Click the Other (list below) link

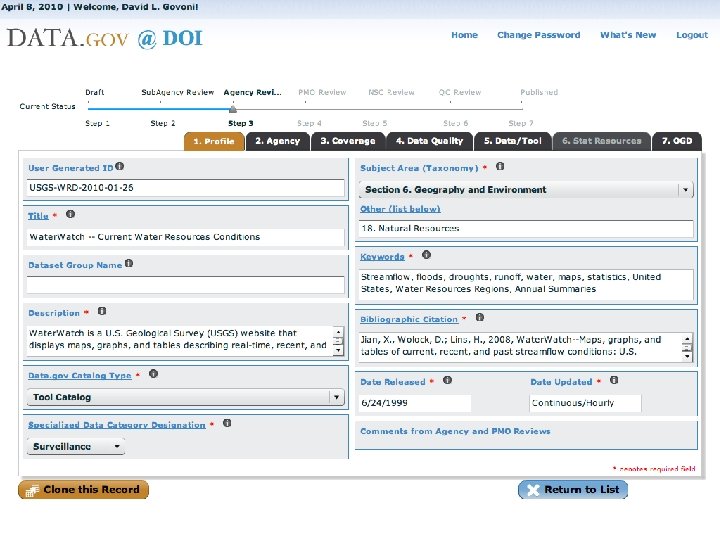point(400,209)
